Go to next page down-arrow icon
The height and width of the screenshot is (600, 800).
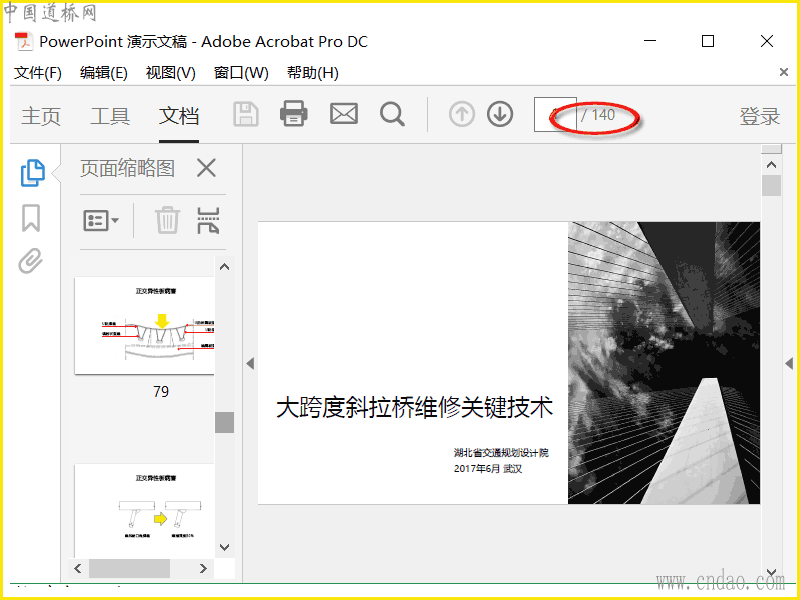(500, 114)
